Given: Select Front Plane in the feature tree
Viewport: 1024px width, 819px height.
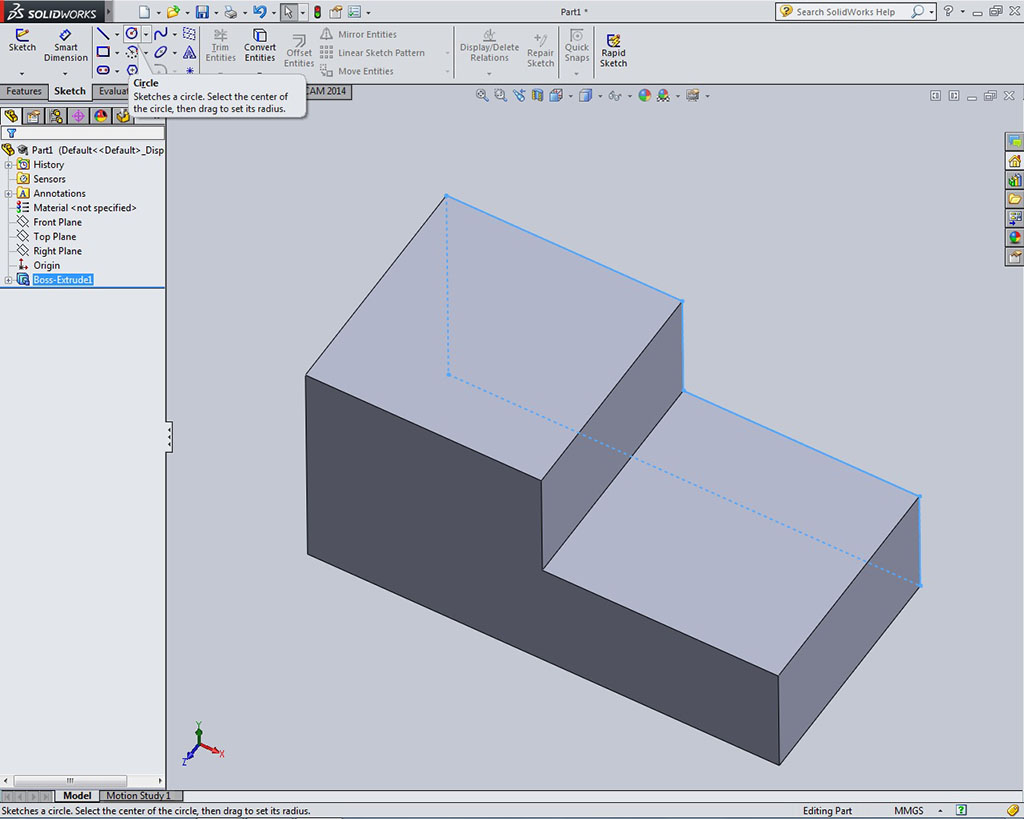Looking at the screenshot, I should pyautogui.click(x=57, y=222).
